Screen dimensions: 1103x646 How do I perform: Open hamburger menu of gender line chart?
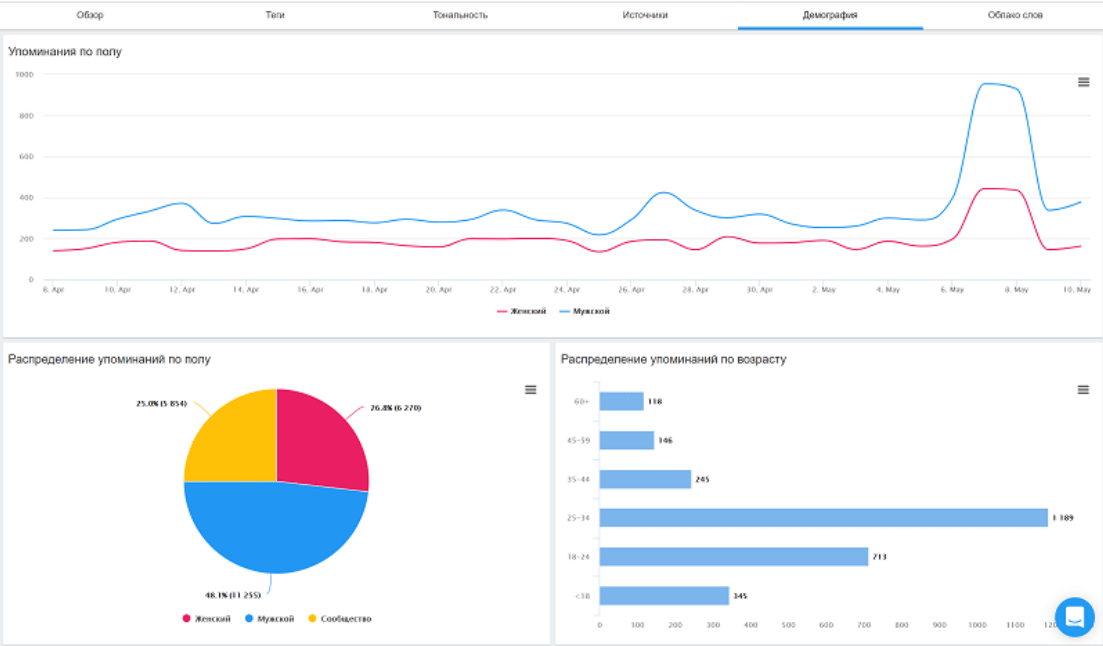pos(1083,82)
